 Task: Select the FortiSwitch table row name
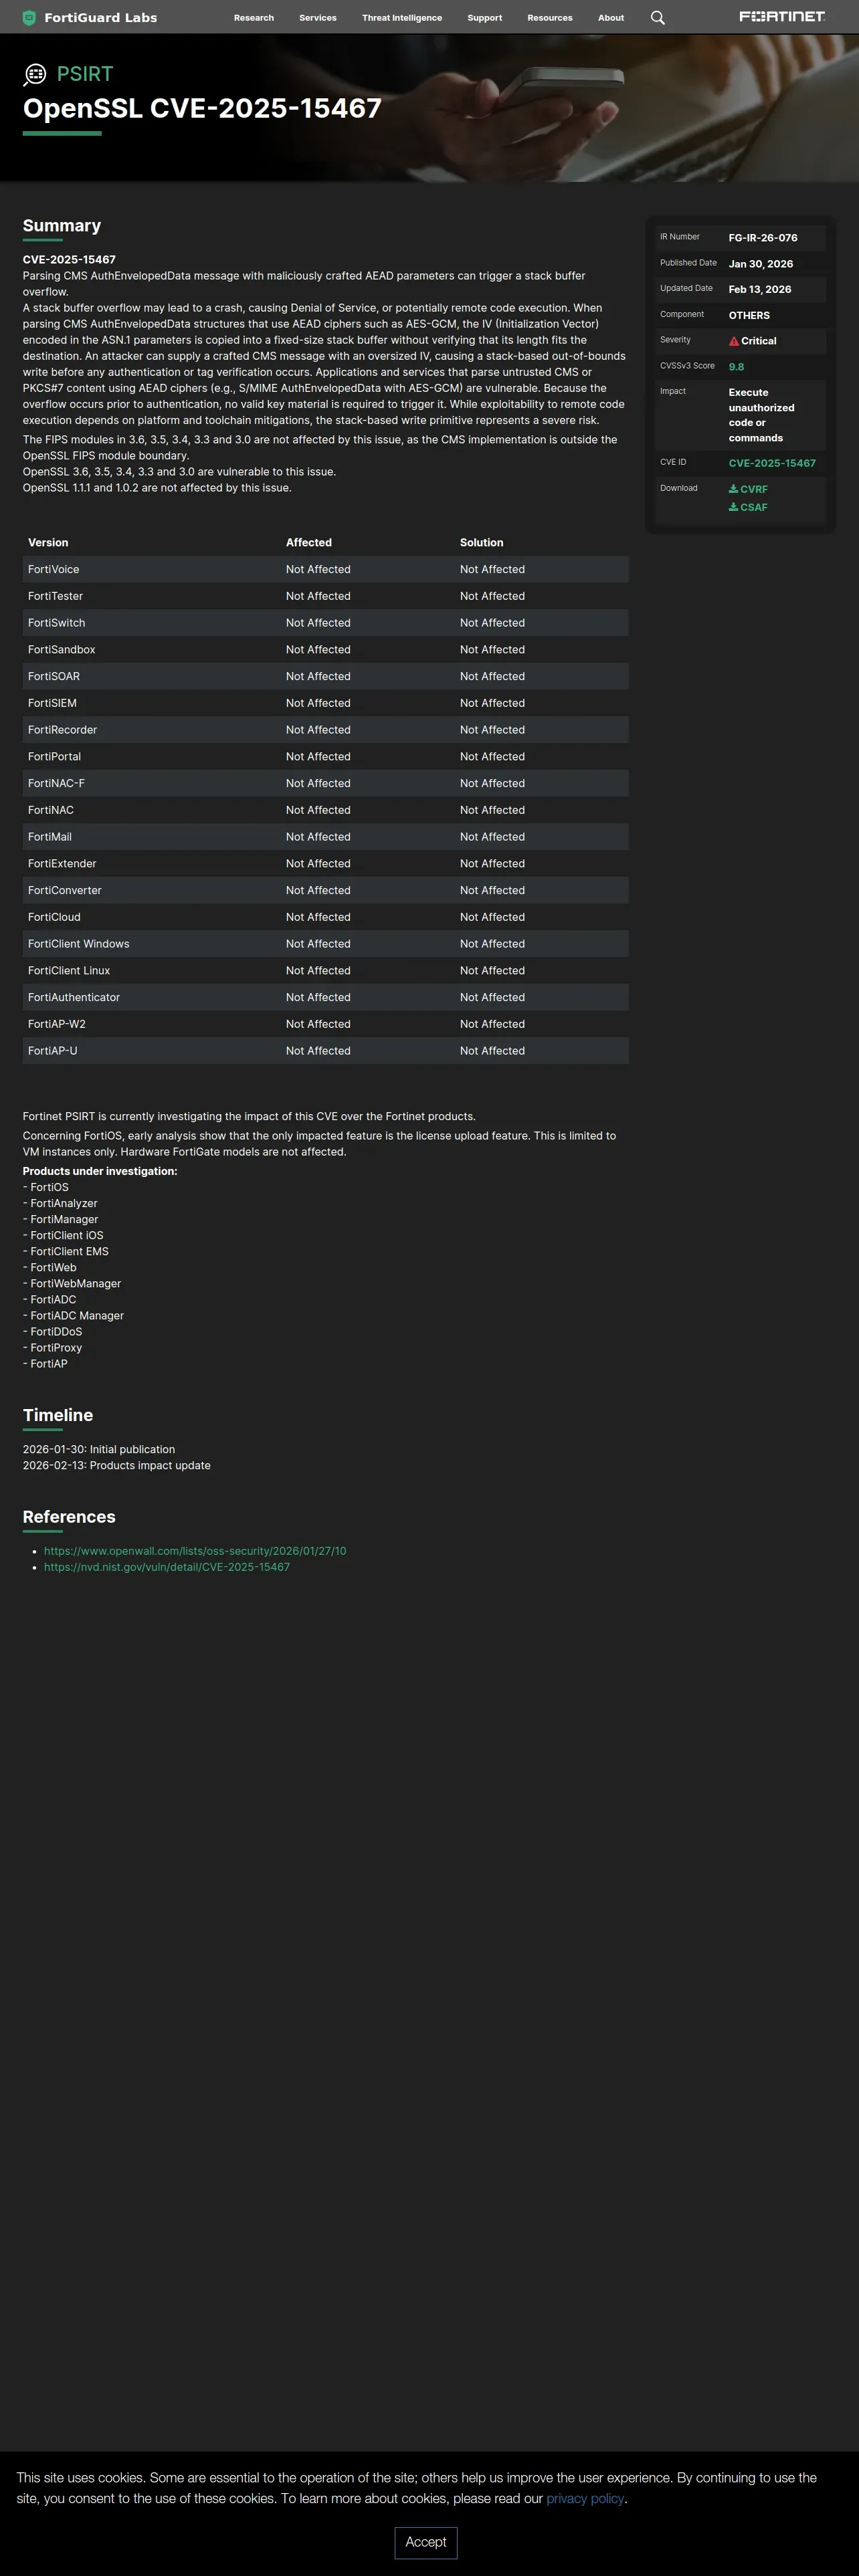(x=56, y=623)
